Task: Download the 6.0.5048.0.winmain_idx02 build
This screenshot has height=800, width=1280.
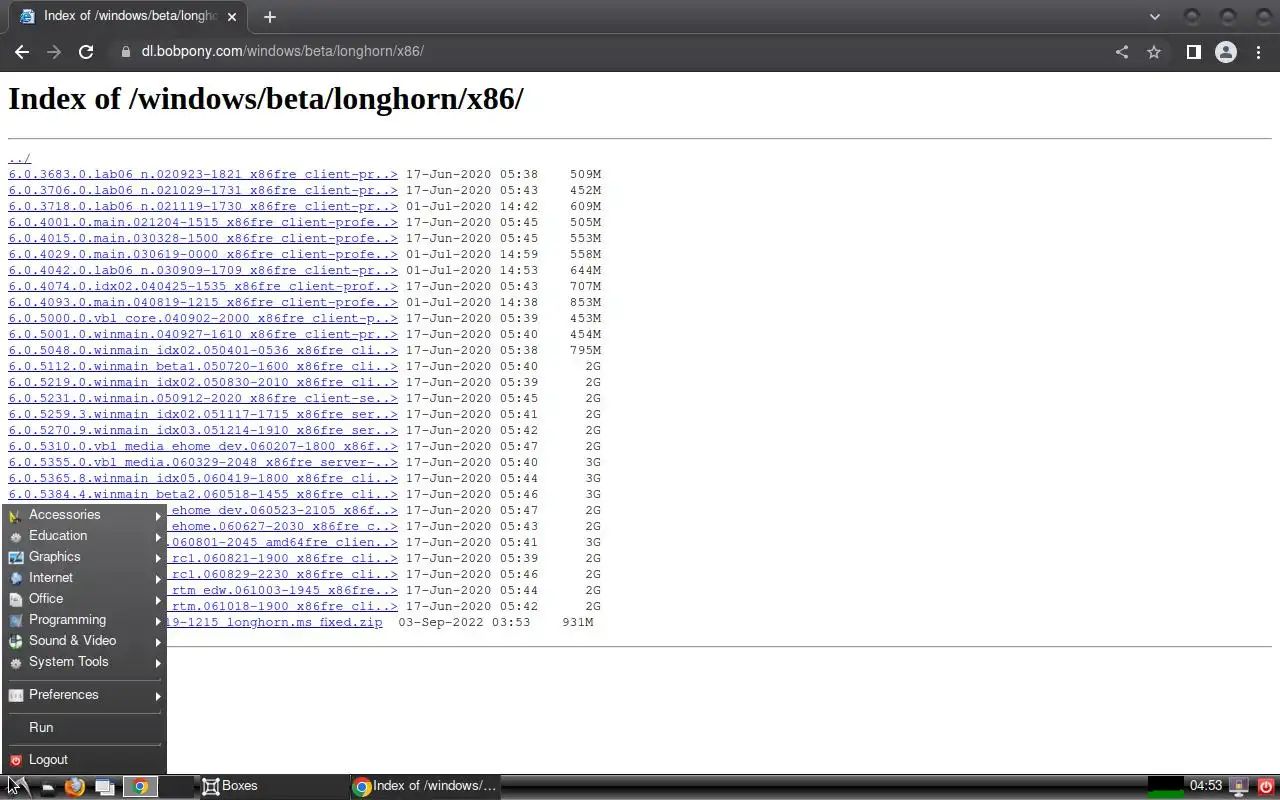Action: (203, 350)
